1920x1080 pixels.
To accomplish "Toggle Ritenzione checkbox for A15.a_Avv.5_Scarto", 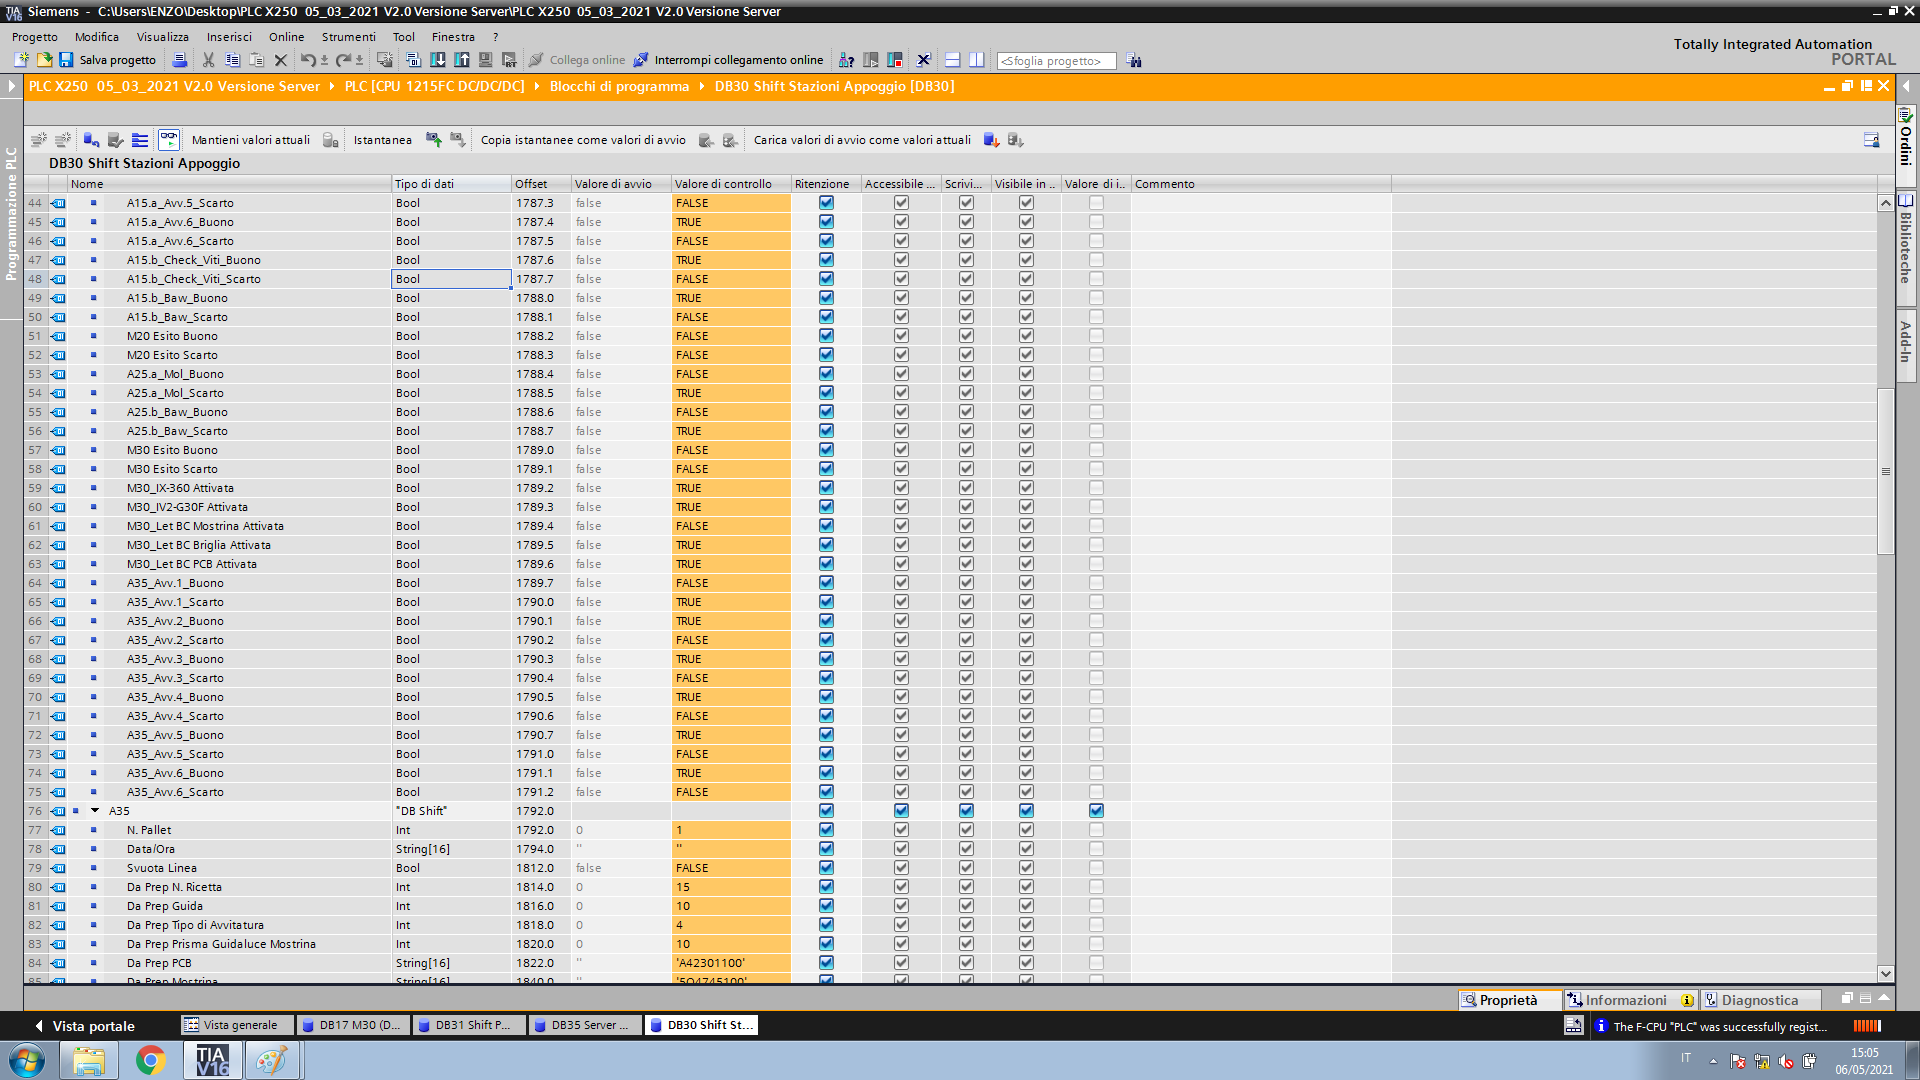I will pos(826,203).
